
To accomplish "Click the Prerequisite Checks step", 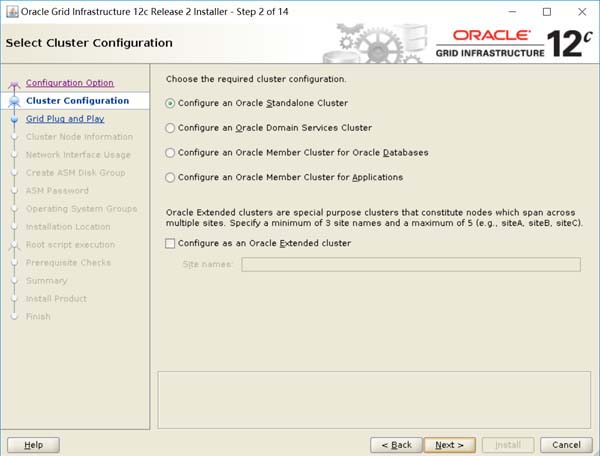I will pos(68,263).
